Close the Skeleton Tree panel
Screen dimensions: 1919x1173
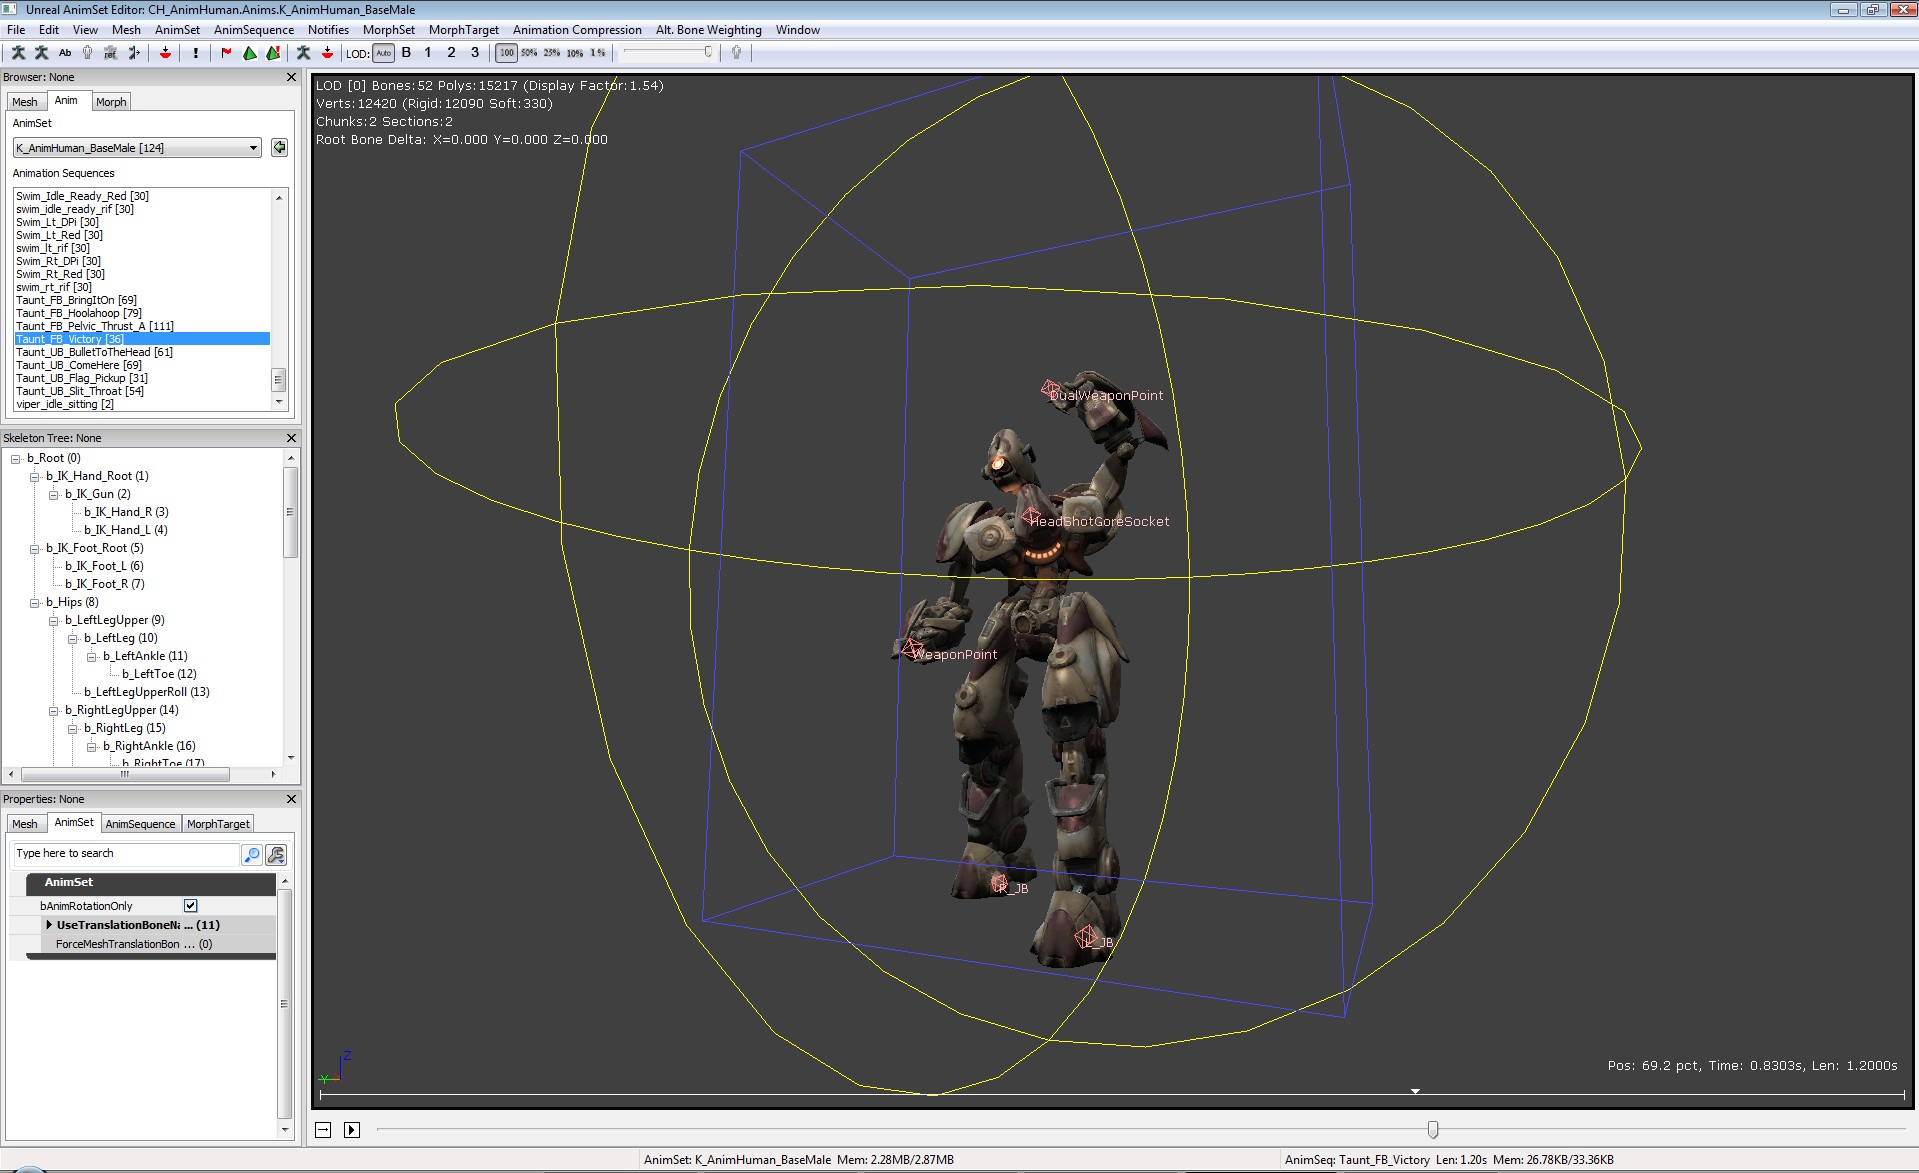[292, 438]
